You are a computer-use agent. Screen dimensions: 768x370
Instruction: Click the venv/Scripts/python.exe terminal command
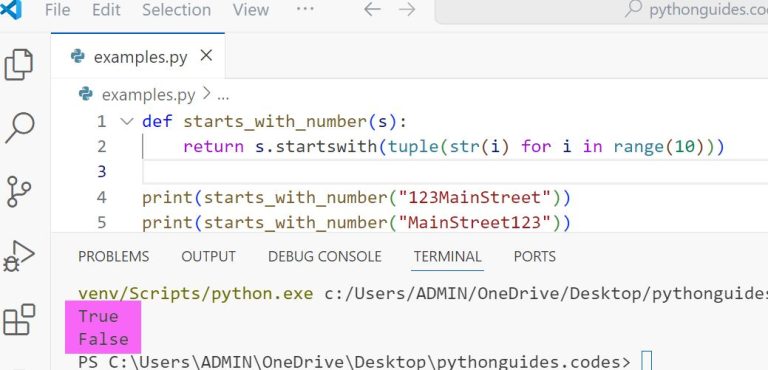(195, 294)
